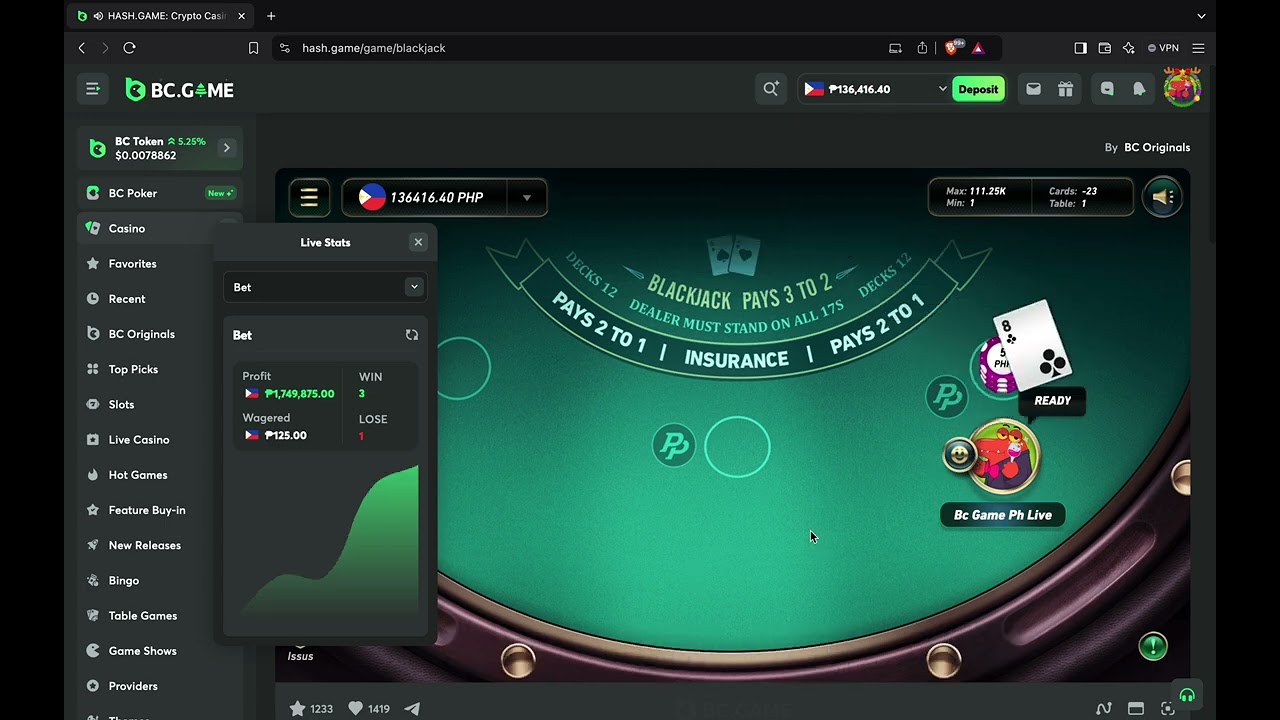Click the green exclamation info icon
This screenshot has width=1280, height=720.
coord(1153,646)
